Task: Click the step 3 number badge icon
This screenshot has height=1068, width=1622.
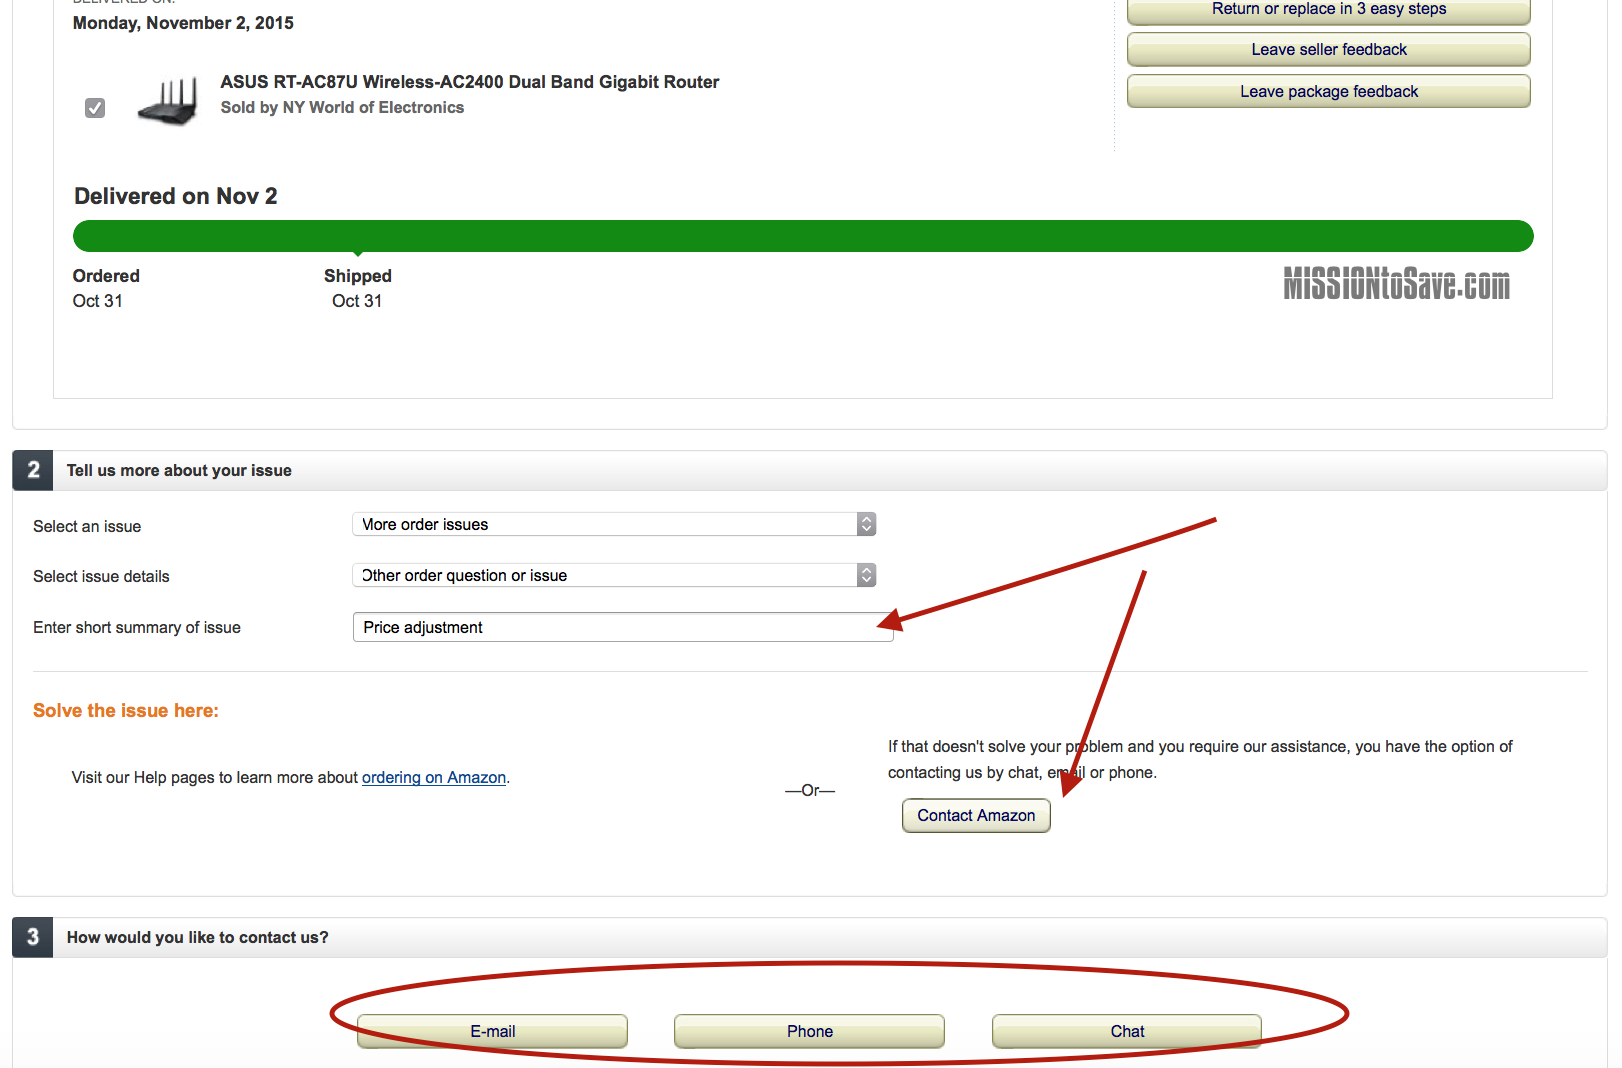Action: [x=33, y=937]
